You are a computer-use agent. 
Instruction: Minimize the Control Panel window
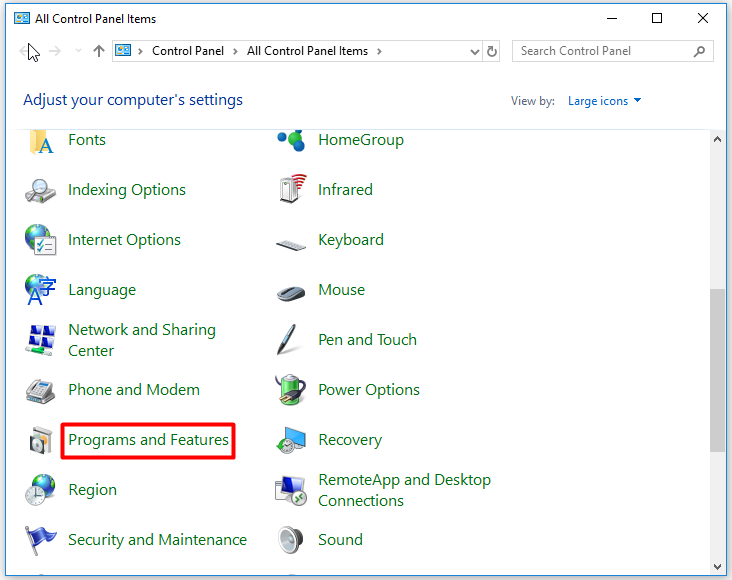612,18
